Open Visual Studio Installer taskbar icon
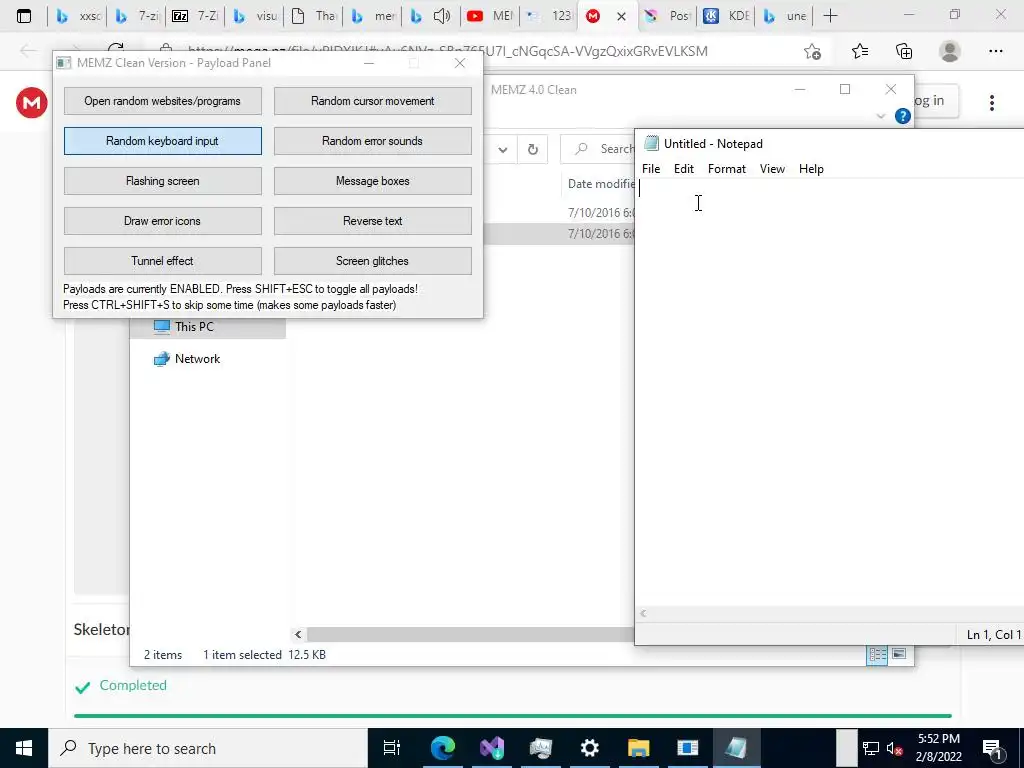The image size is (1024, 768). point(492,748)
